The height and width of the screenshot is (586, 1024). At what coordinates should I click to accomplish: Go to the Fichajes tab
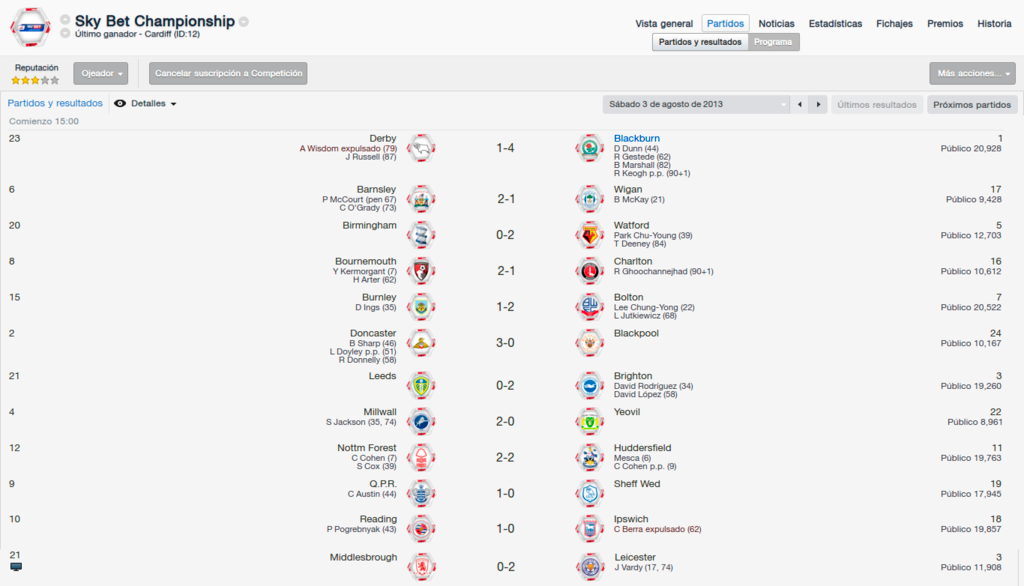(x=894, y=24)
